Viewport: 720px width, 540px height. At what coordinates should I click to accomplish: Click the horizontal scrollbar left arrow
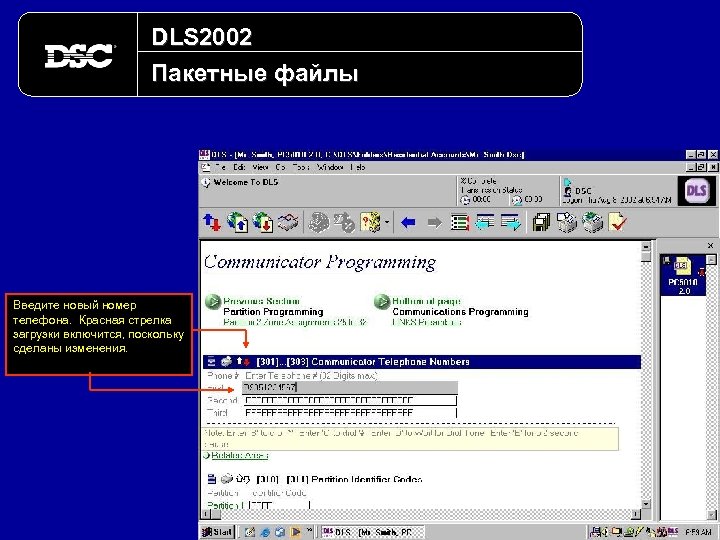click(x=206, y=514)
